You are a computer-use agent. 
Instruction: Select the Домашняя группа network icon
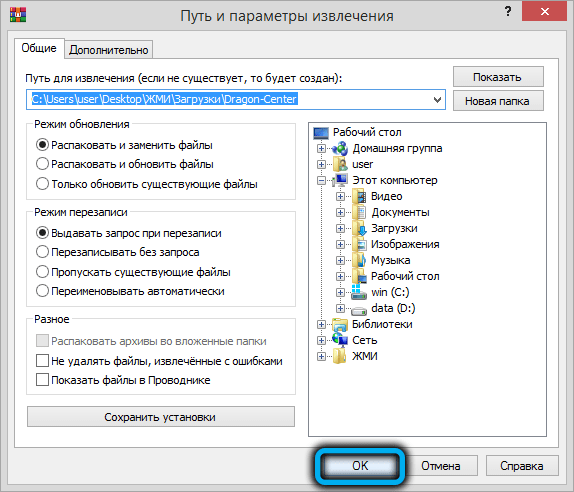pos(340,149)
